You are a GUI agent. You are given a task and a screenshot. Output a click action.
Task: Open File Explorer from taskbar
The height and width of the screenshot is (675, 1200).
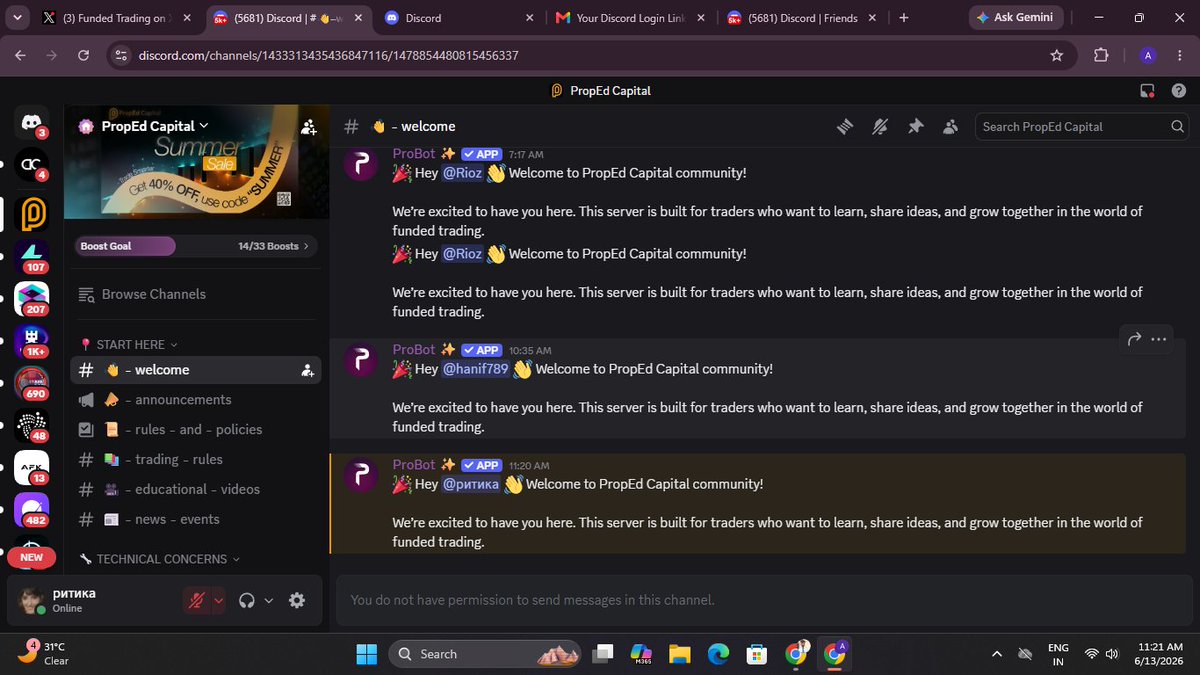coord(680,654)
